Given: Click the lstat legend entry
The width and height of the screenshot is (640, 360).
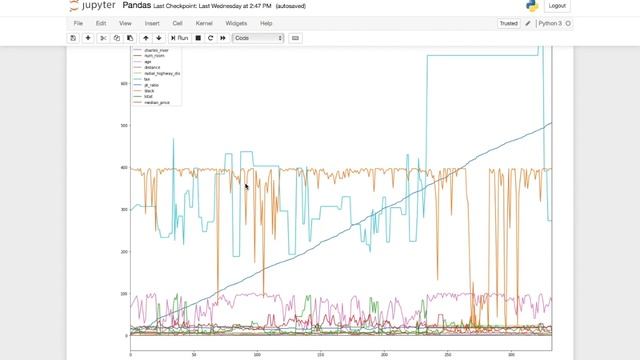Looking at the screenshot, I should (x=148, y=96).
